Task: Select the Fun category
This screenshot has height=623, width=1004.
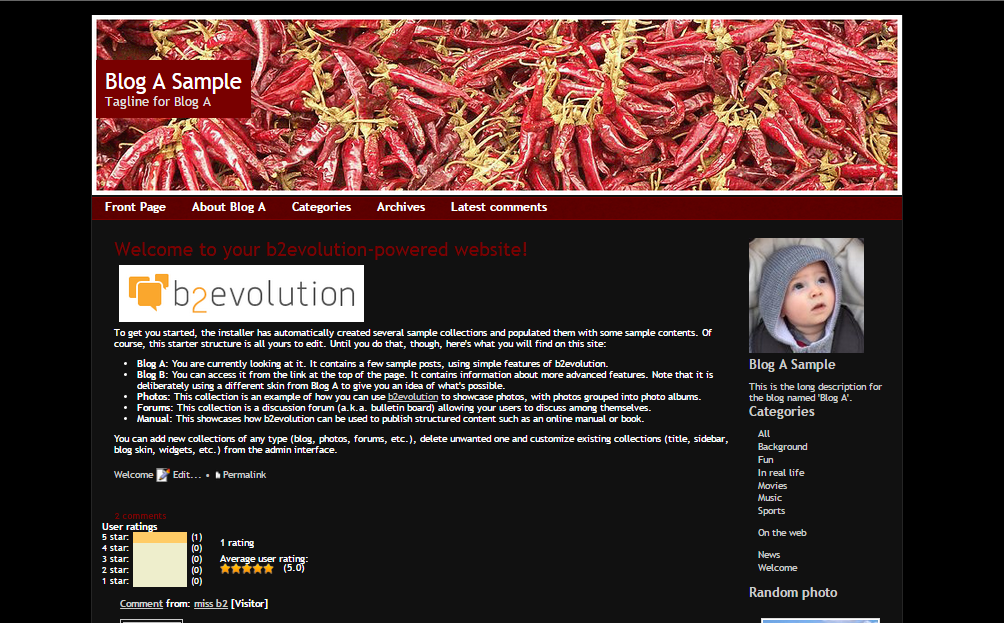Action: (765, 460)
